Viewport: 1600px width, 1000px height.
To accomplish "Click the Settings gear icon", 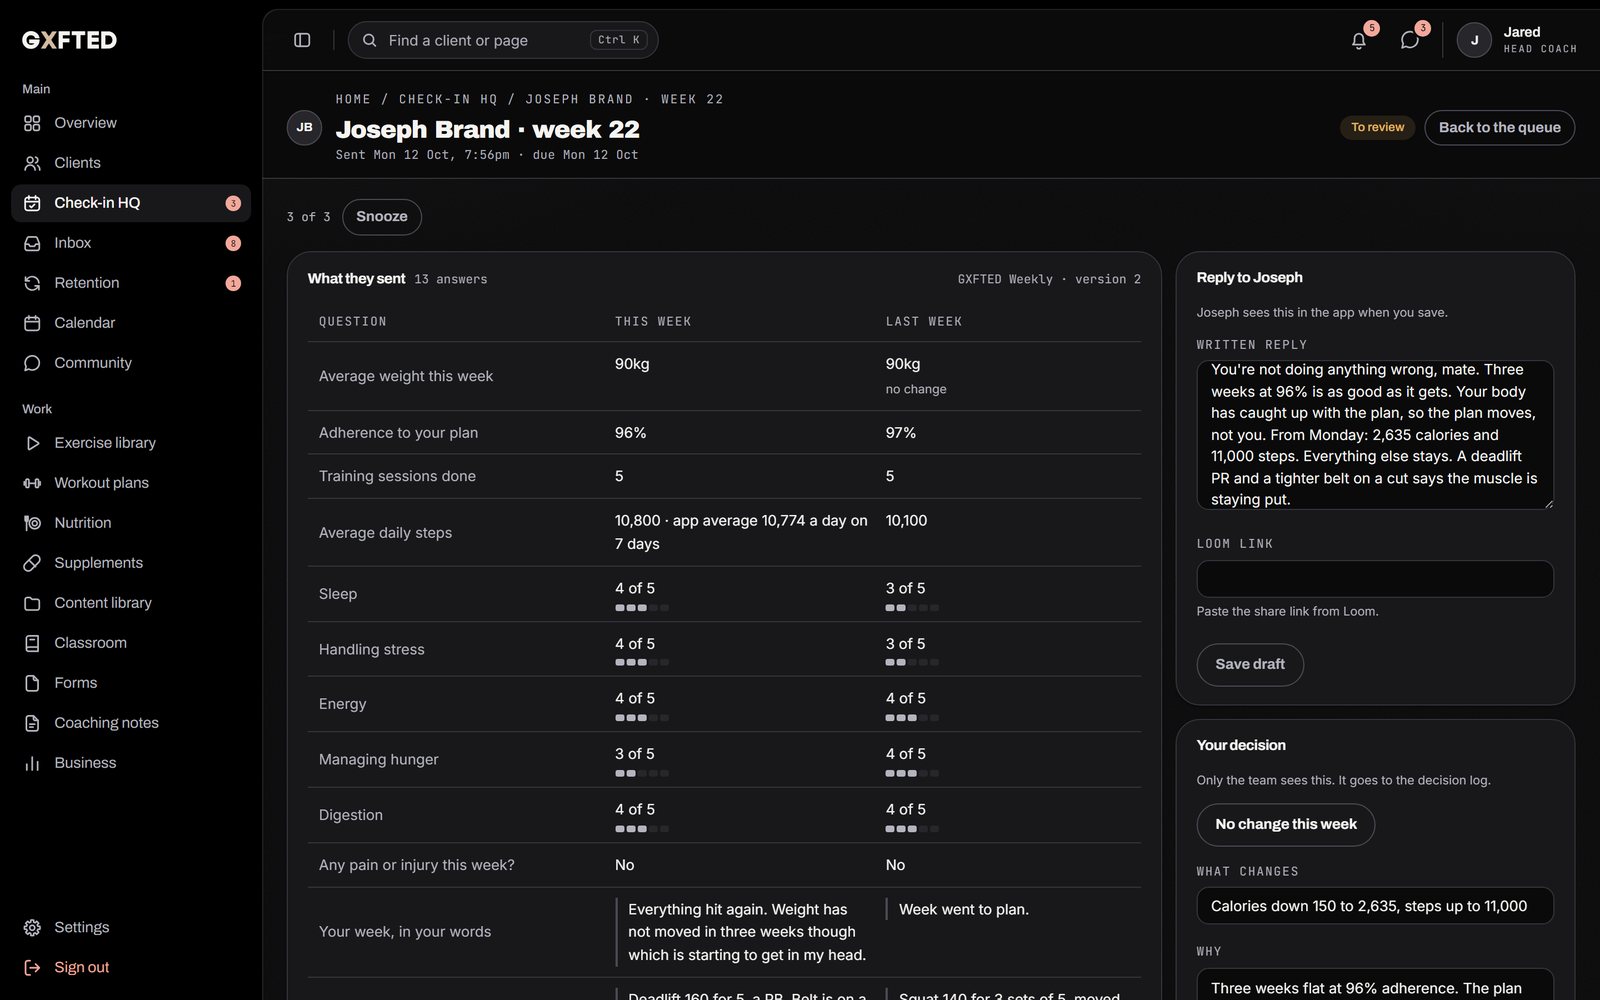I will (x=32, y=928).
